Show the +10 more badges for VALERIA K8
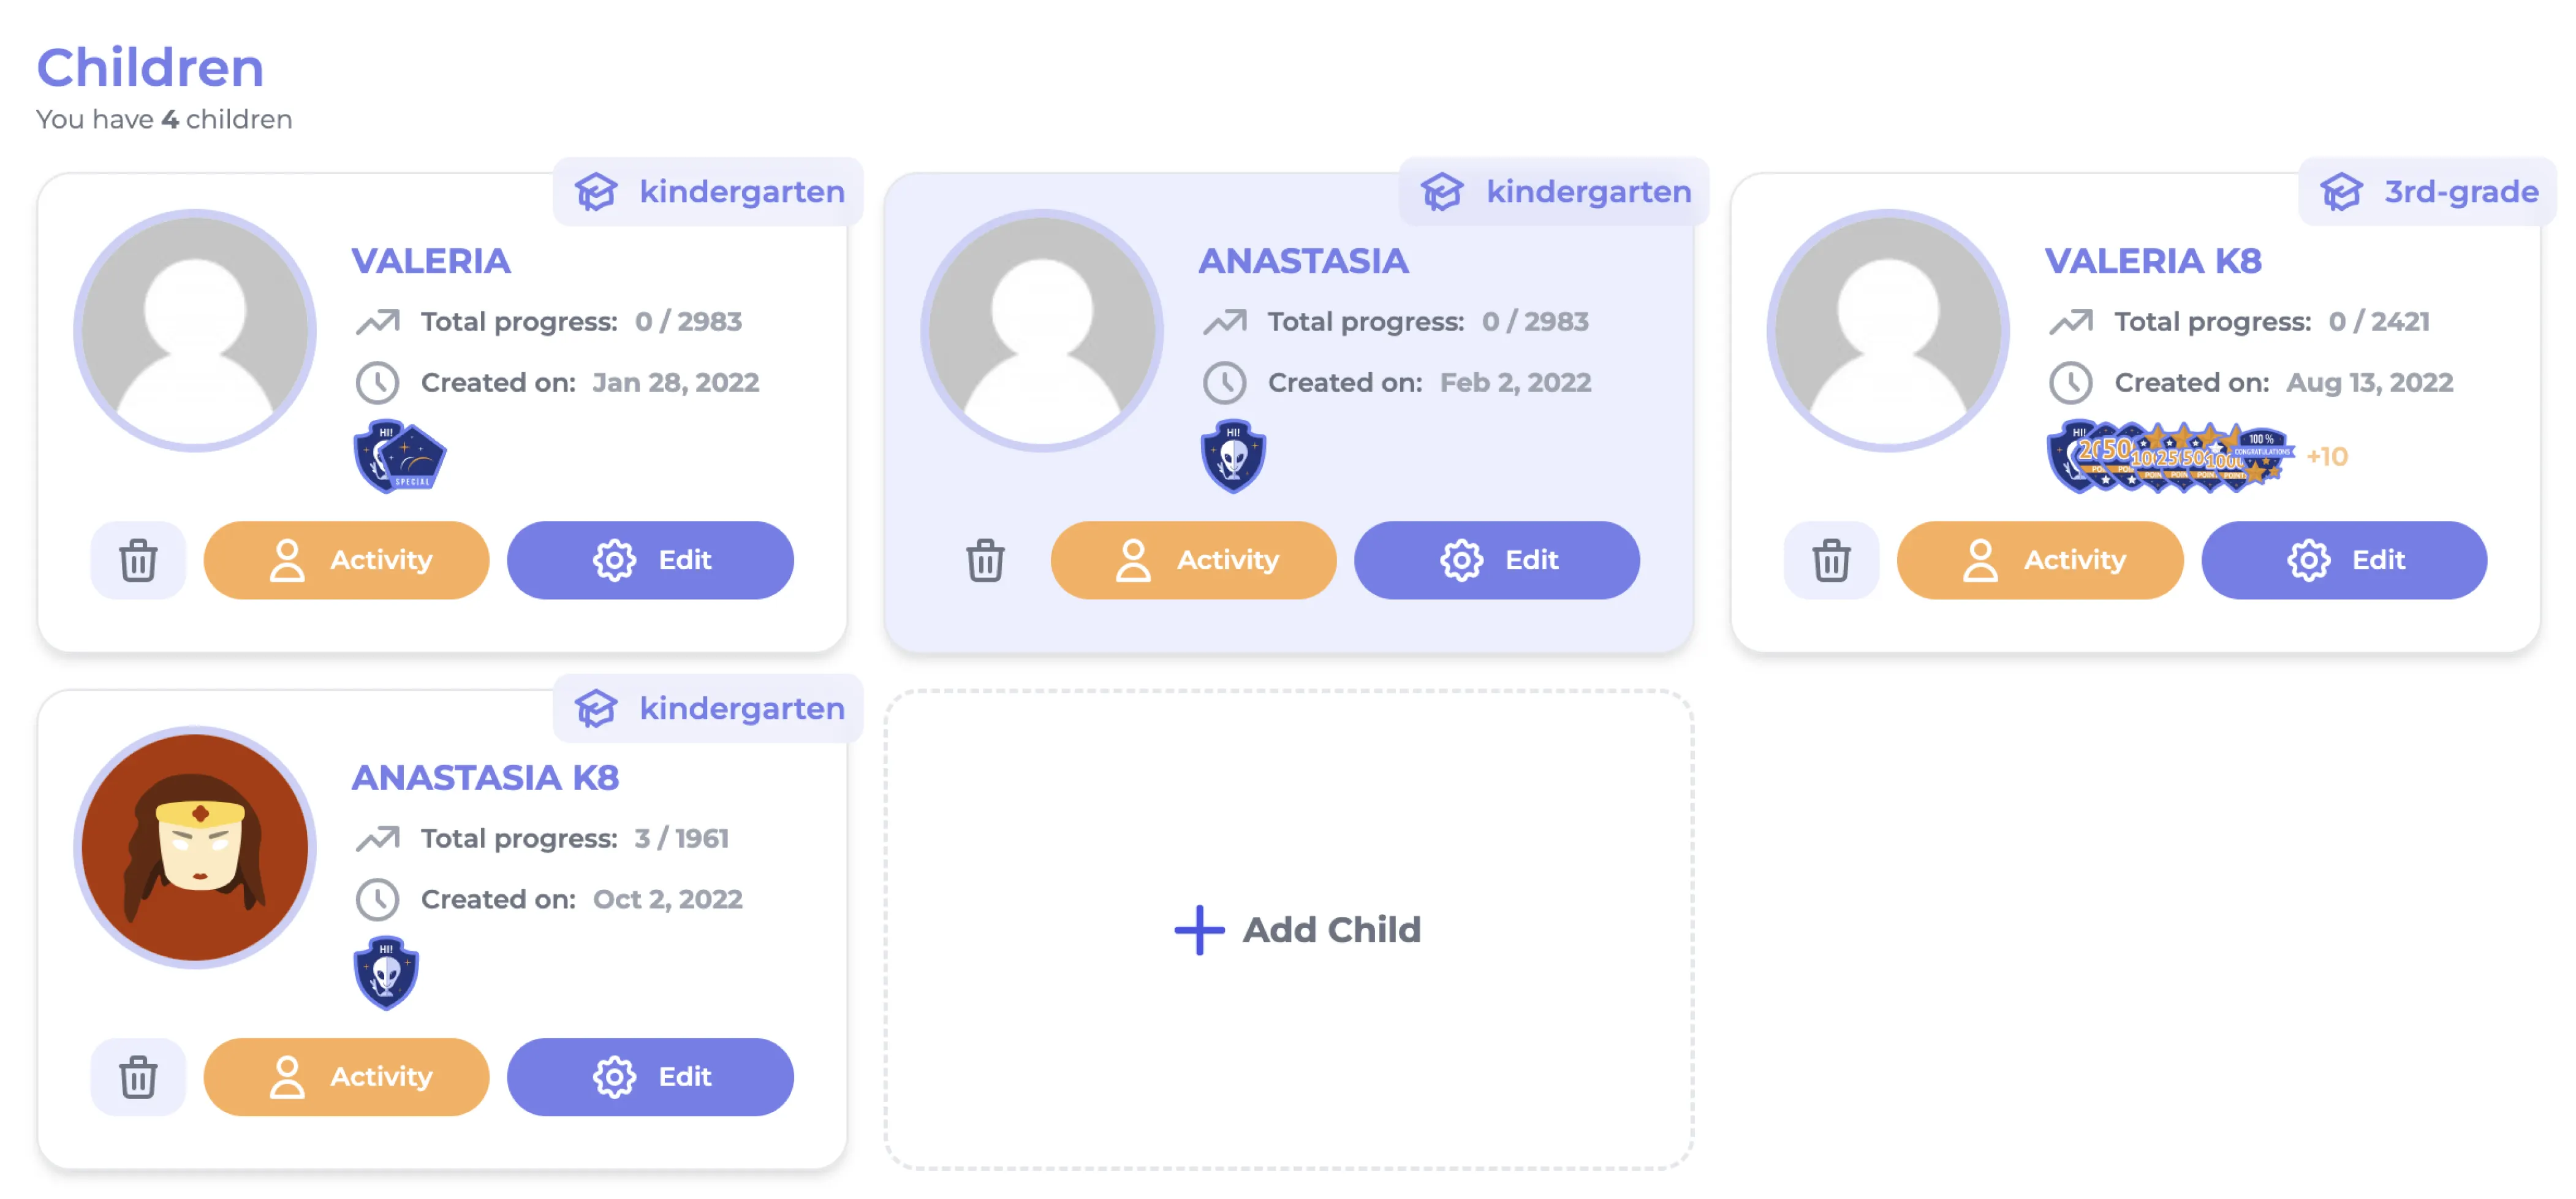The width and height of the screenshot is (2576, 1199). 2327,457
